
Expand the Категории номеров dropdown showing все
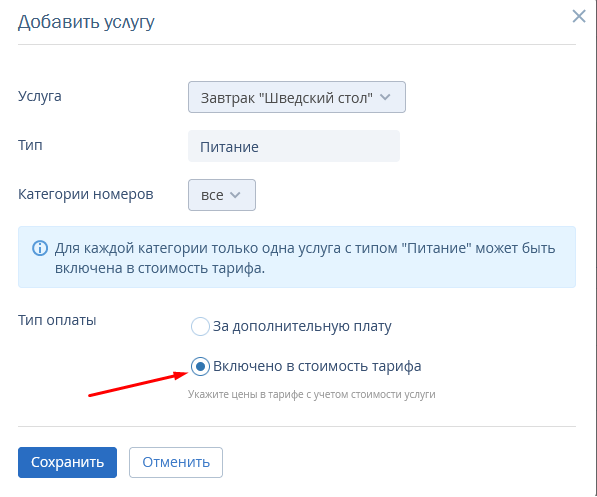[x=222, y=195]
